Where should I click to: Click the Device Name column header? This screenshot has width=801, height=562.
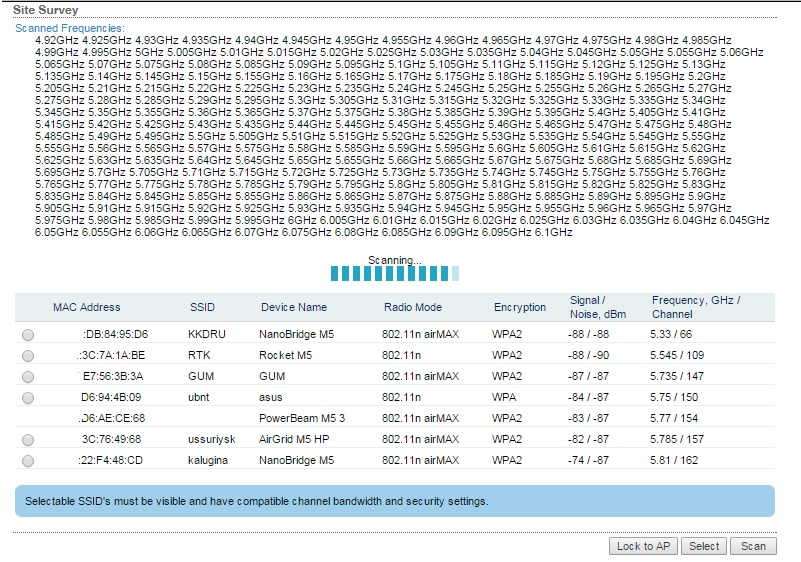point(294,307)
